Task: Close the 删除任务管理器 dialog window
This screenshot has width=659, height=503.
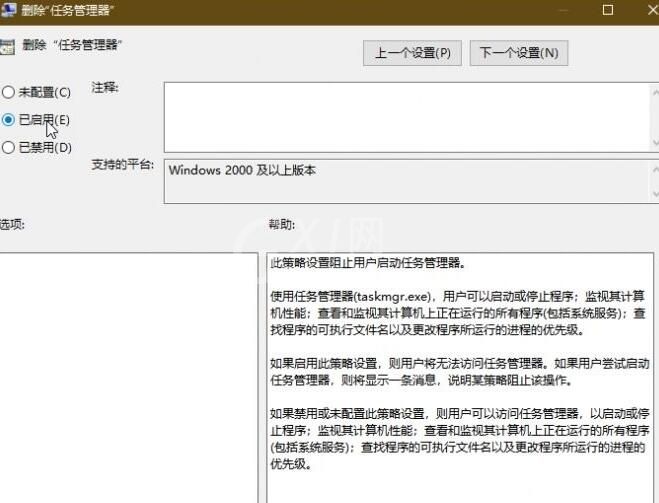Action: point(653,10)
